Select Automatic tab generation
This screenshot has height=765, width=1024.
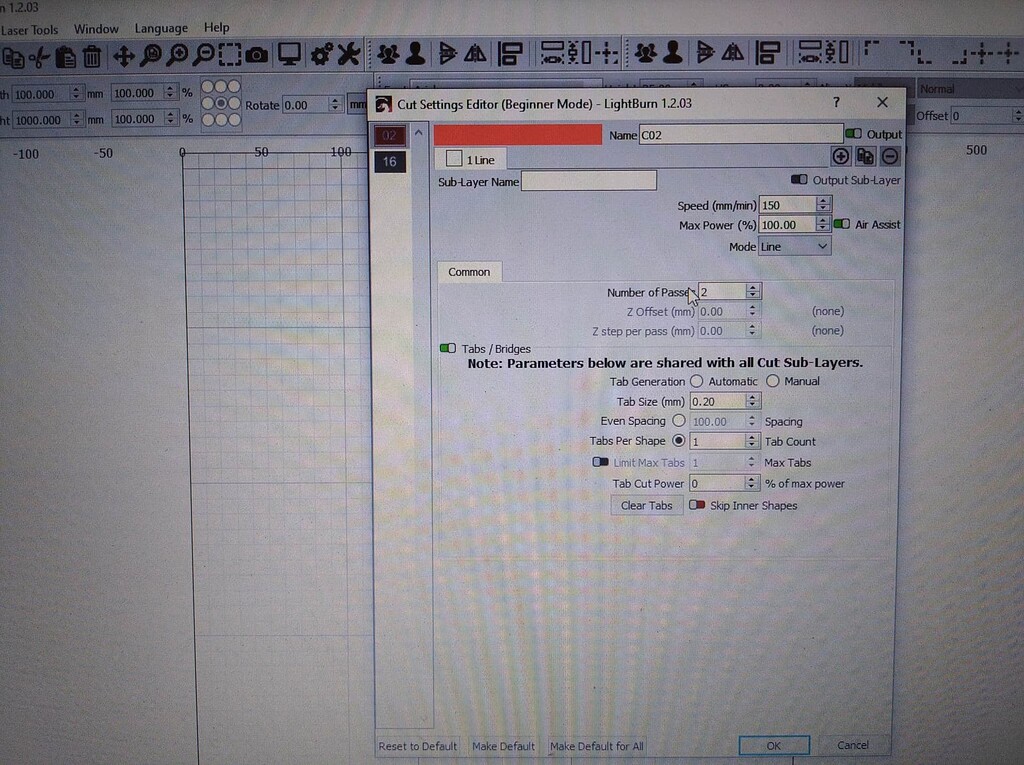[696, 381]
